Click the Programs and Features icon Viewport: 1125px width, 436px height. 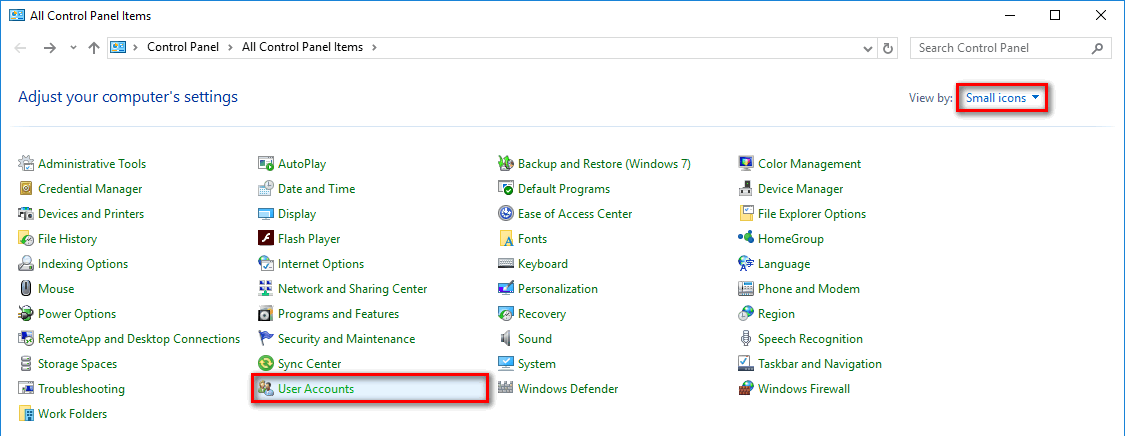point(266,314)
